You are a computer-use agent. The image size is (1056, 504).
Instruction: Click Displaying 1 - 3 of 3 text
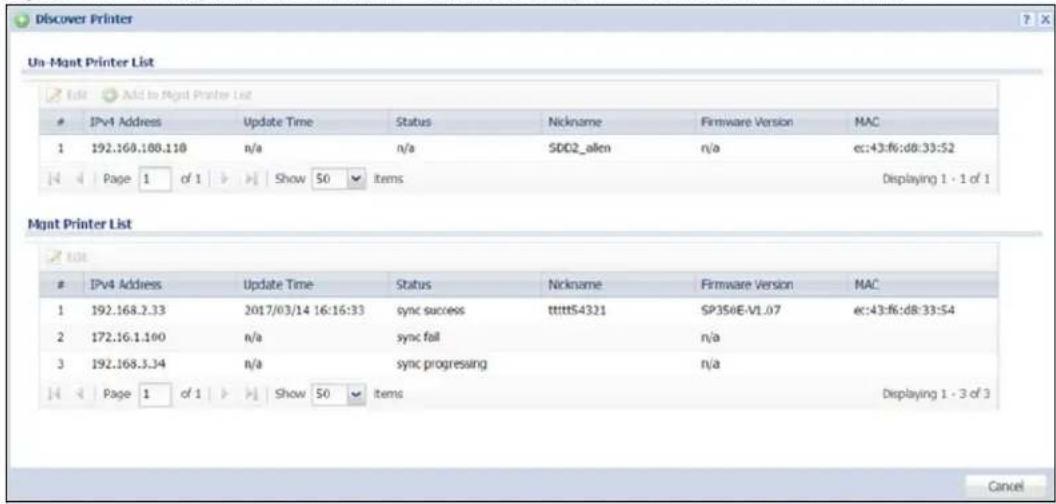point(936,393)
